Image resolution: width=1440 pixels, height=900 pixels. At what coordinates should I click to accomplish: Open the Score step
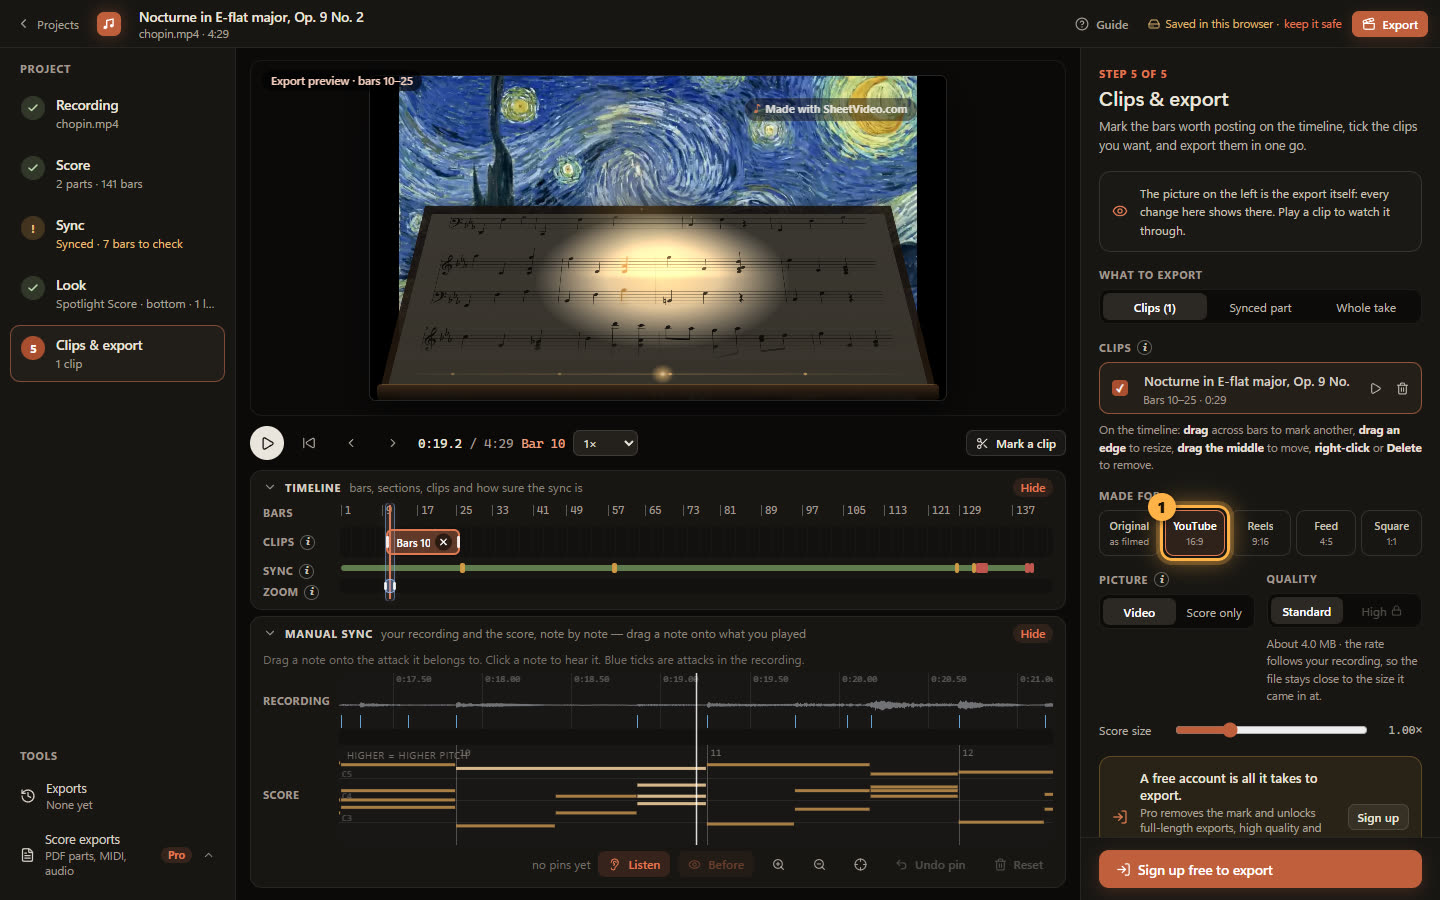(x=117, y=174)
